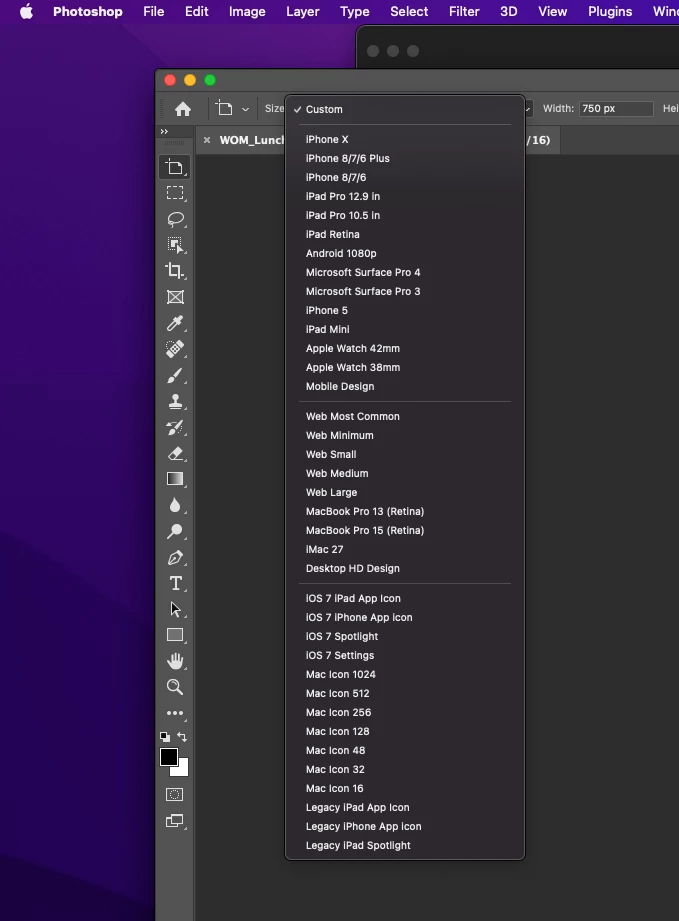The width and height of the screenshot is (679, 921).
Task: Select the Rectangular Marquee tool
Action: click(174, 193)
